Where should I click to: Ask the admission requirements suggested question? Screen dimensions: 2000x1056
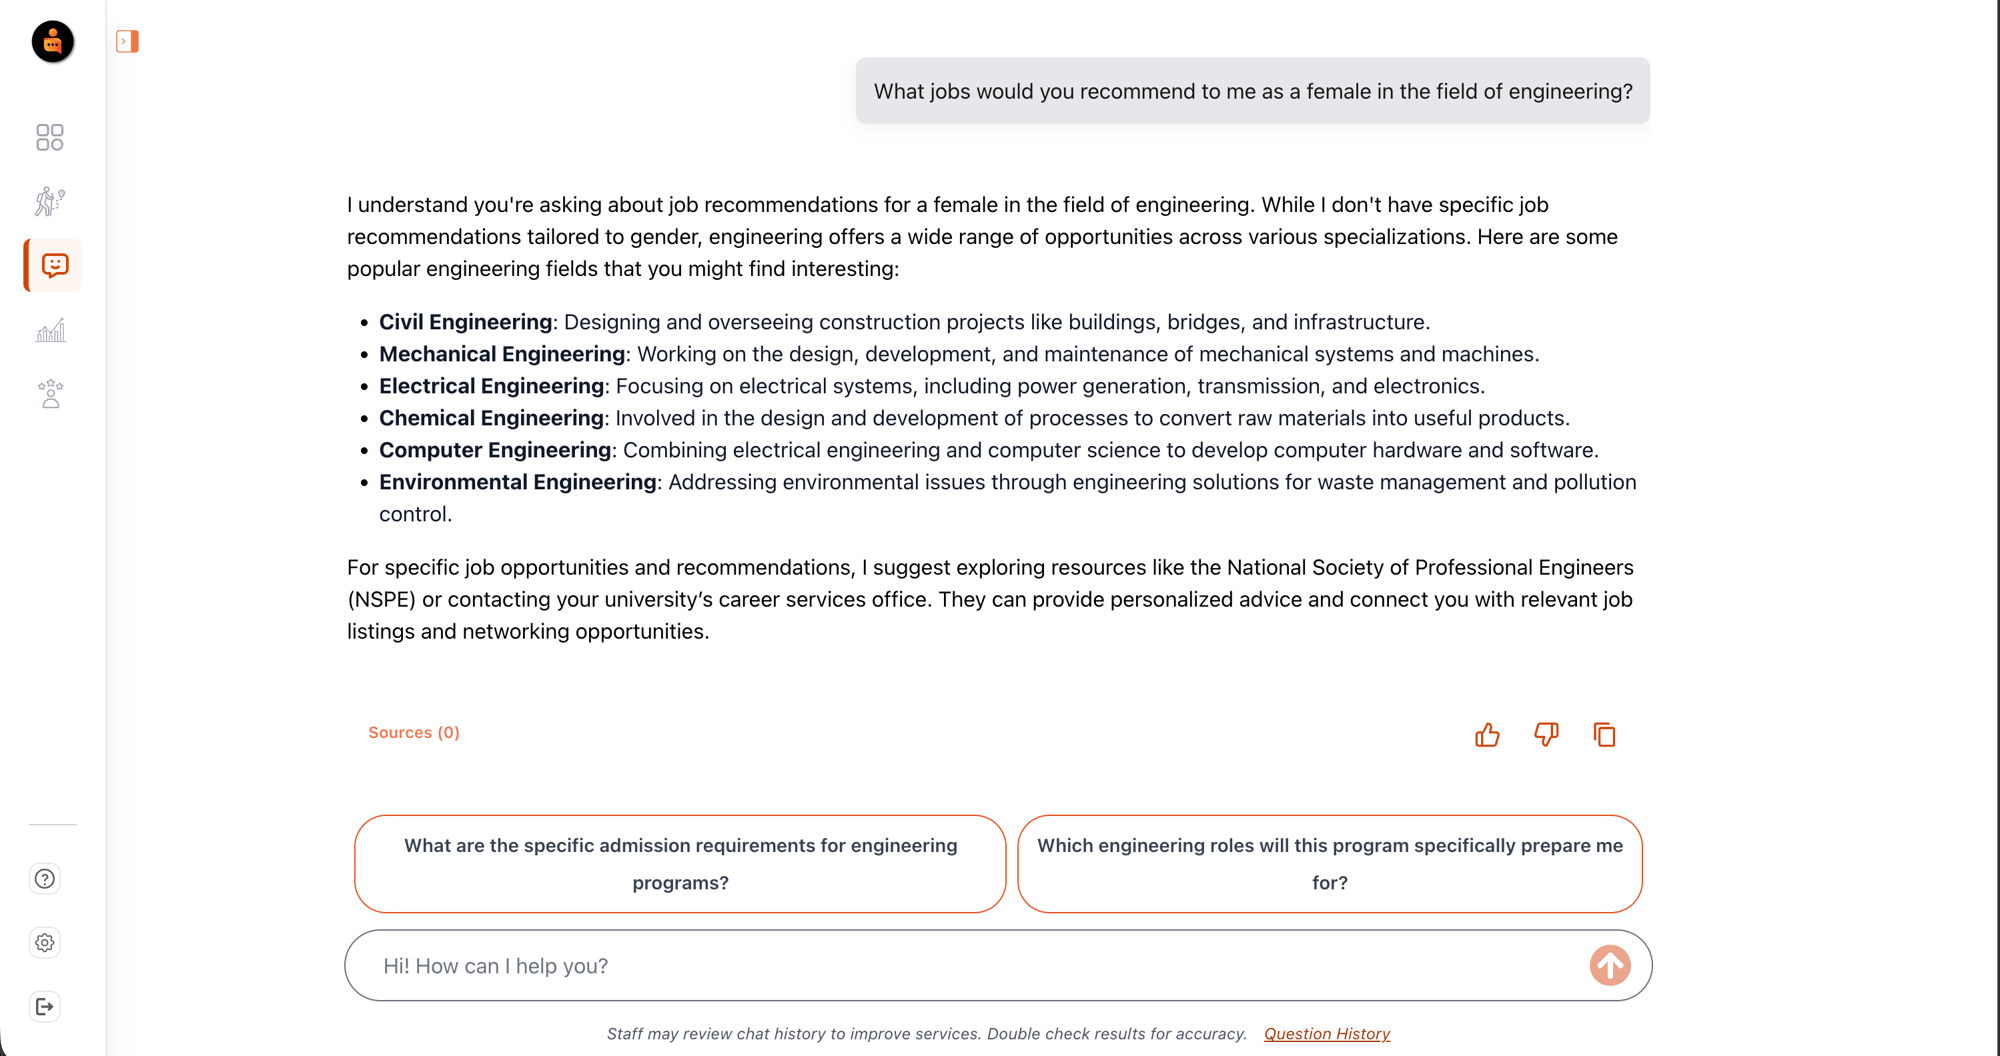coord(680,863)
